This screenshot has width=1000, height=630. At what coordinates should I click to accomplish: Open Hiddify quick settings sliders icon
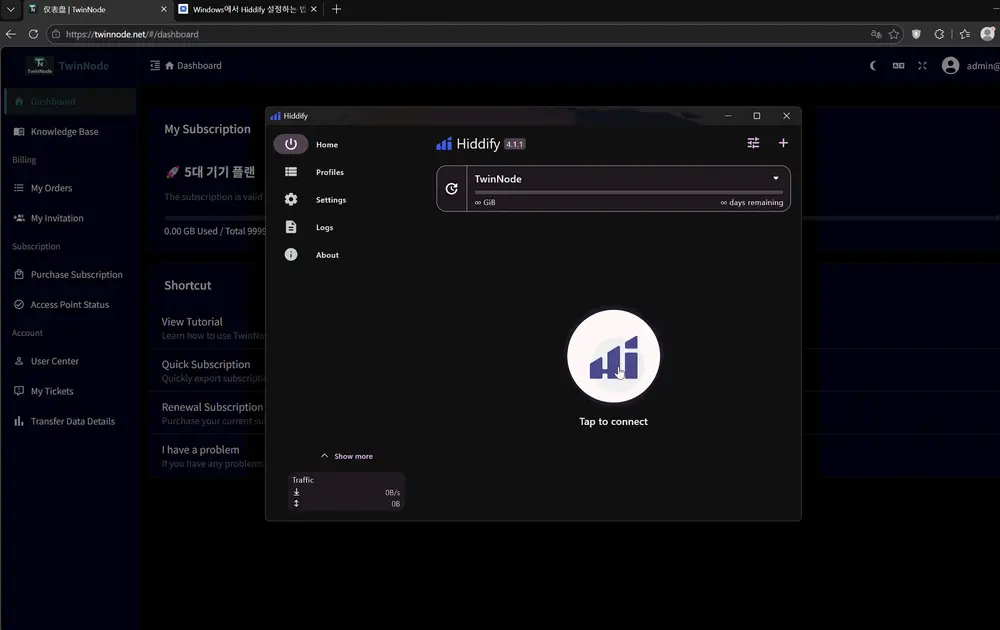pos(753,143)
